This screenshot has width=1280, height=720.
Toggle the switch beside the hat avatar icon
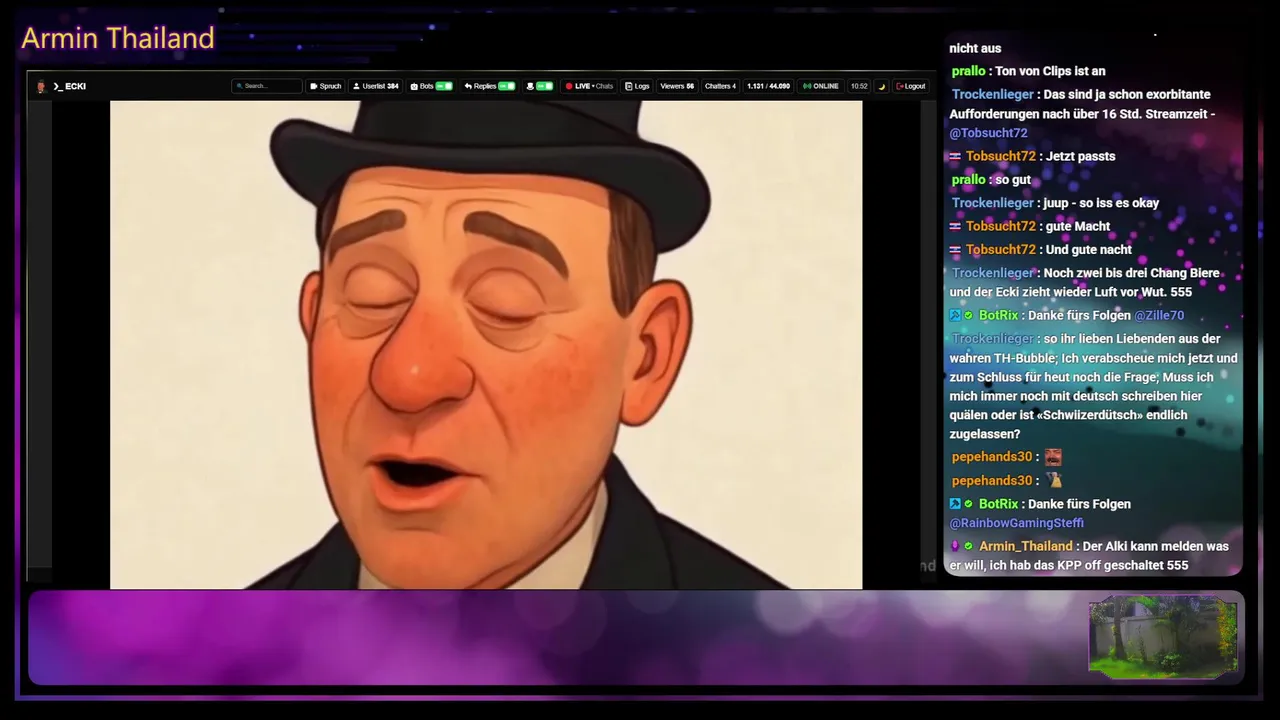pyautogui.click(x=544, y=86)
